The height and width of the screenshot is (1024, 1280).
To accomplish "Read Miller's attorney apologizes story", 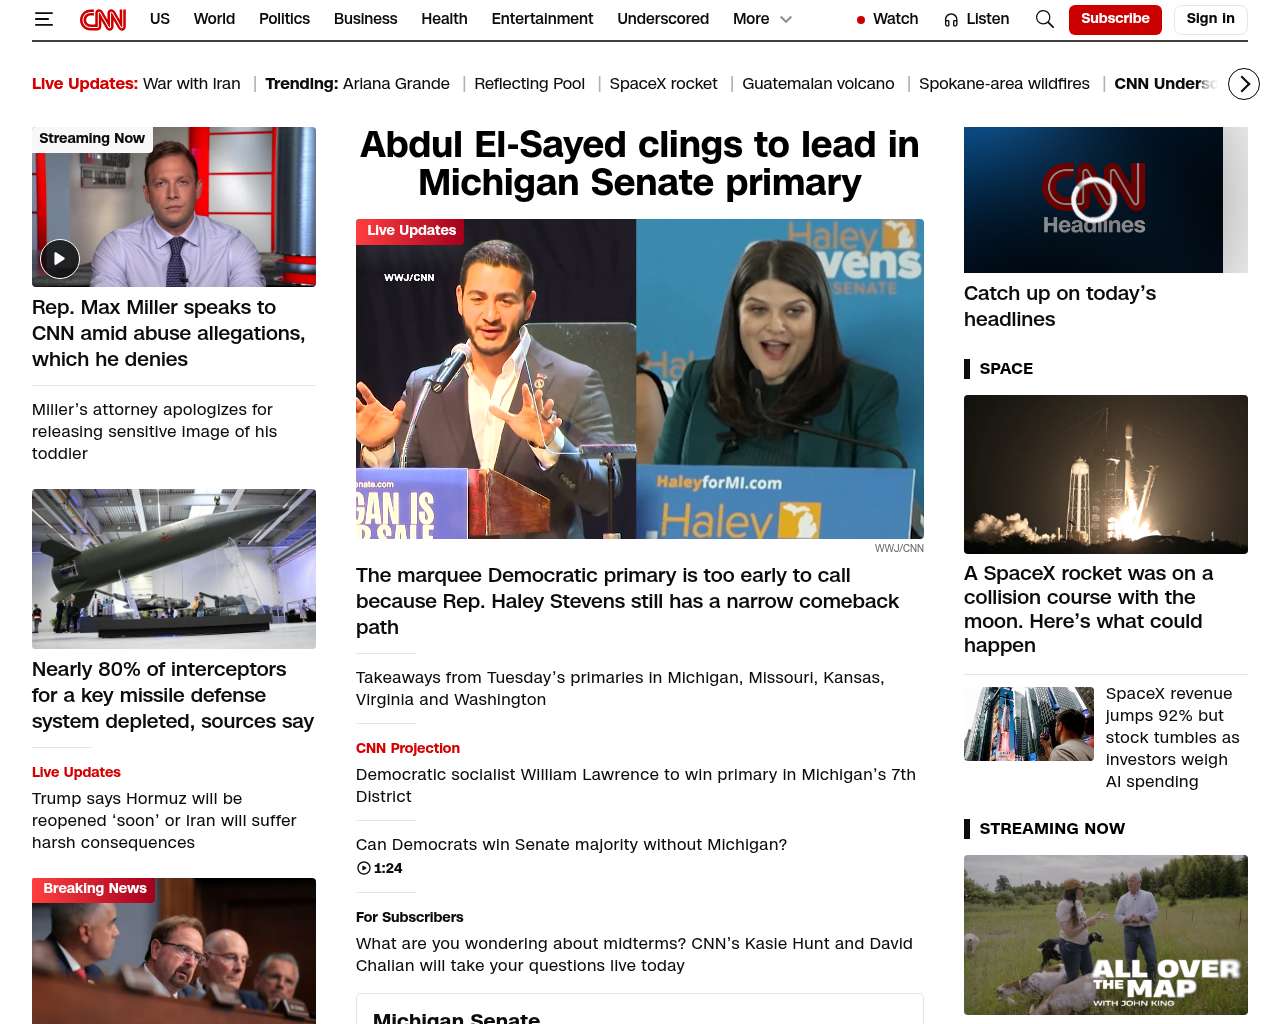I will tap(154, 432).
